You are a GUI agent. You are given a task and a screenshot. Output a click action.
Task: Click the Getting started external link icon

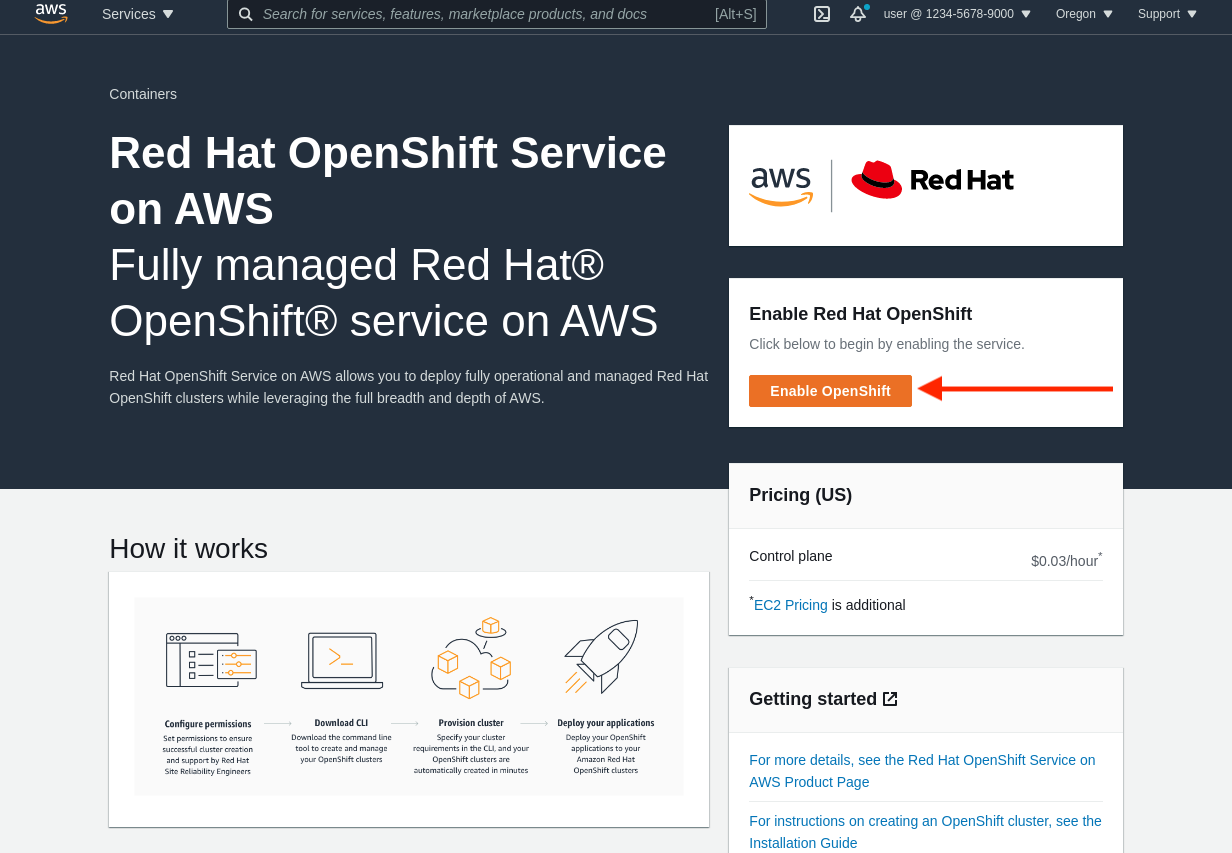click(x=890, y=698)
